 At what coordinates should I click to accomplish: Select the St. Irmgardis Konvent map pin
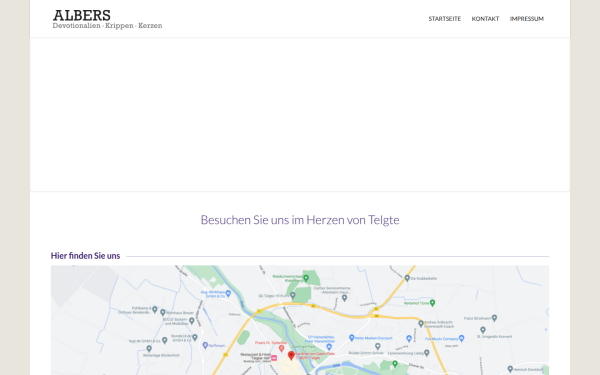pos(483,330)
